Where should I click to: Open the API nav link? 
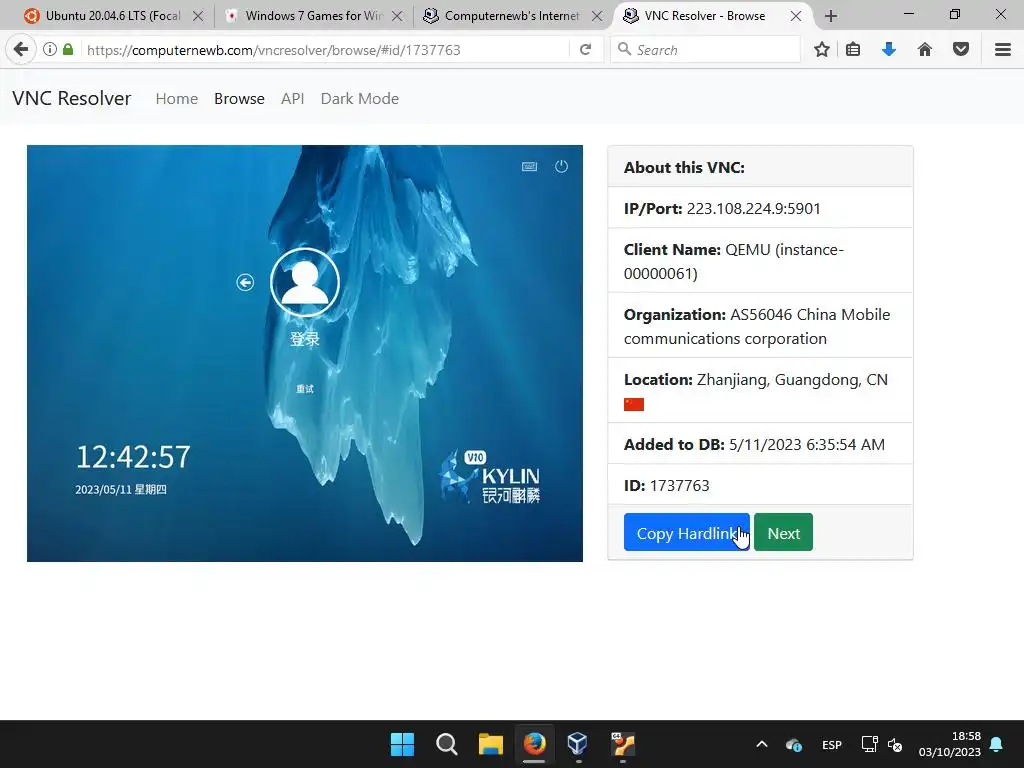[293, 99]
